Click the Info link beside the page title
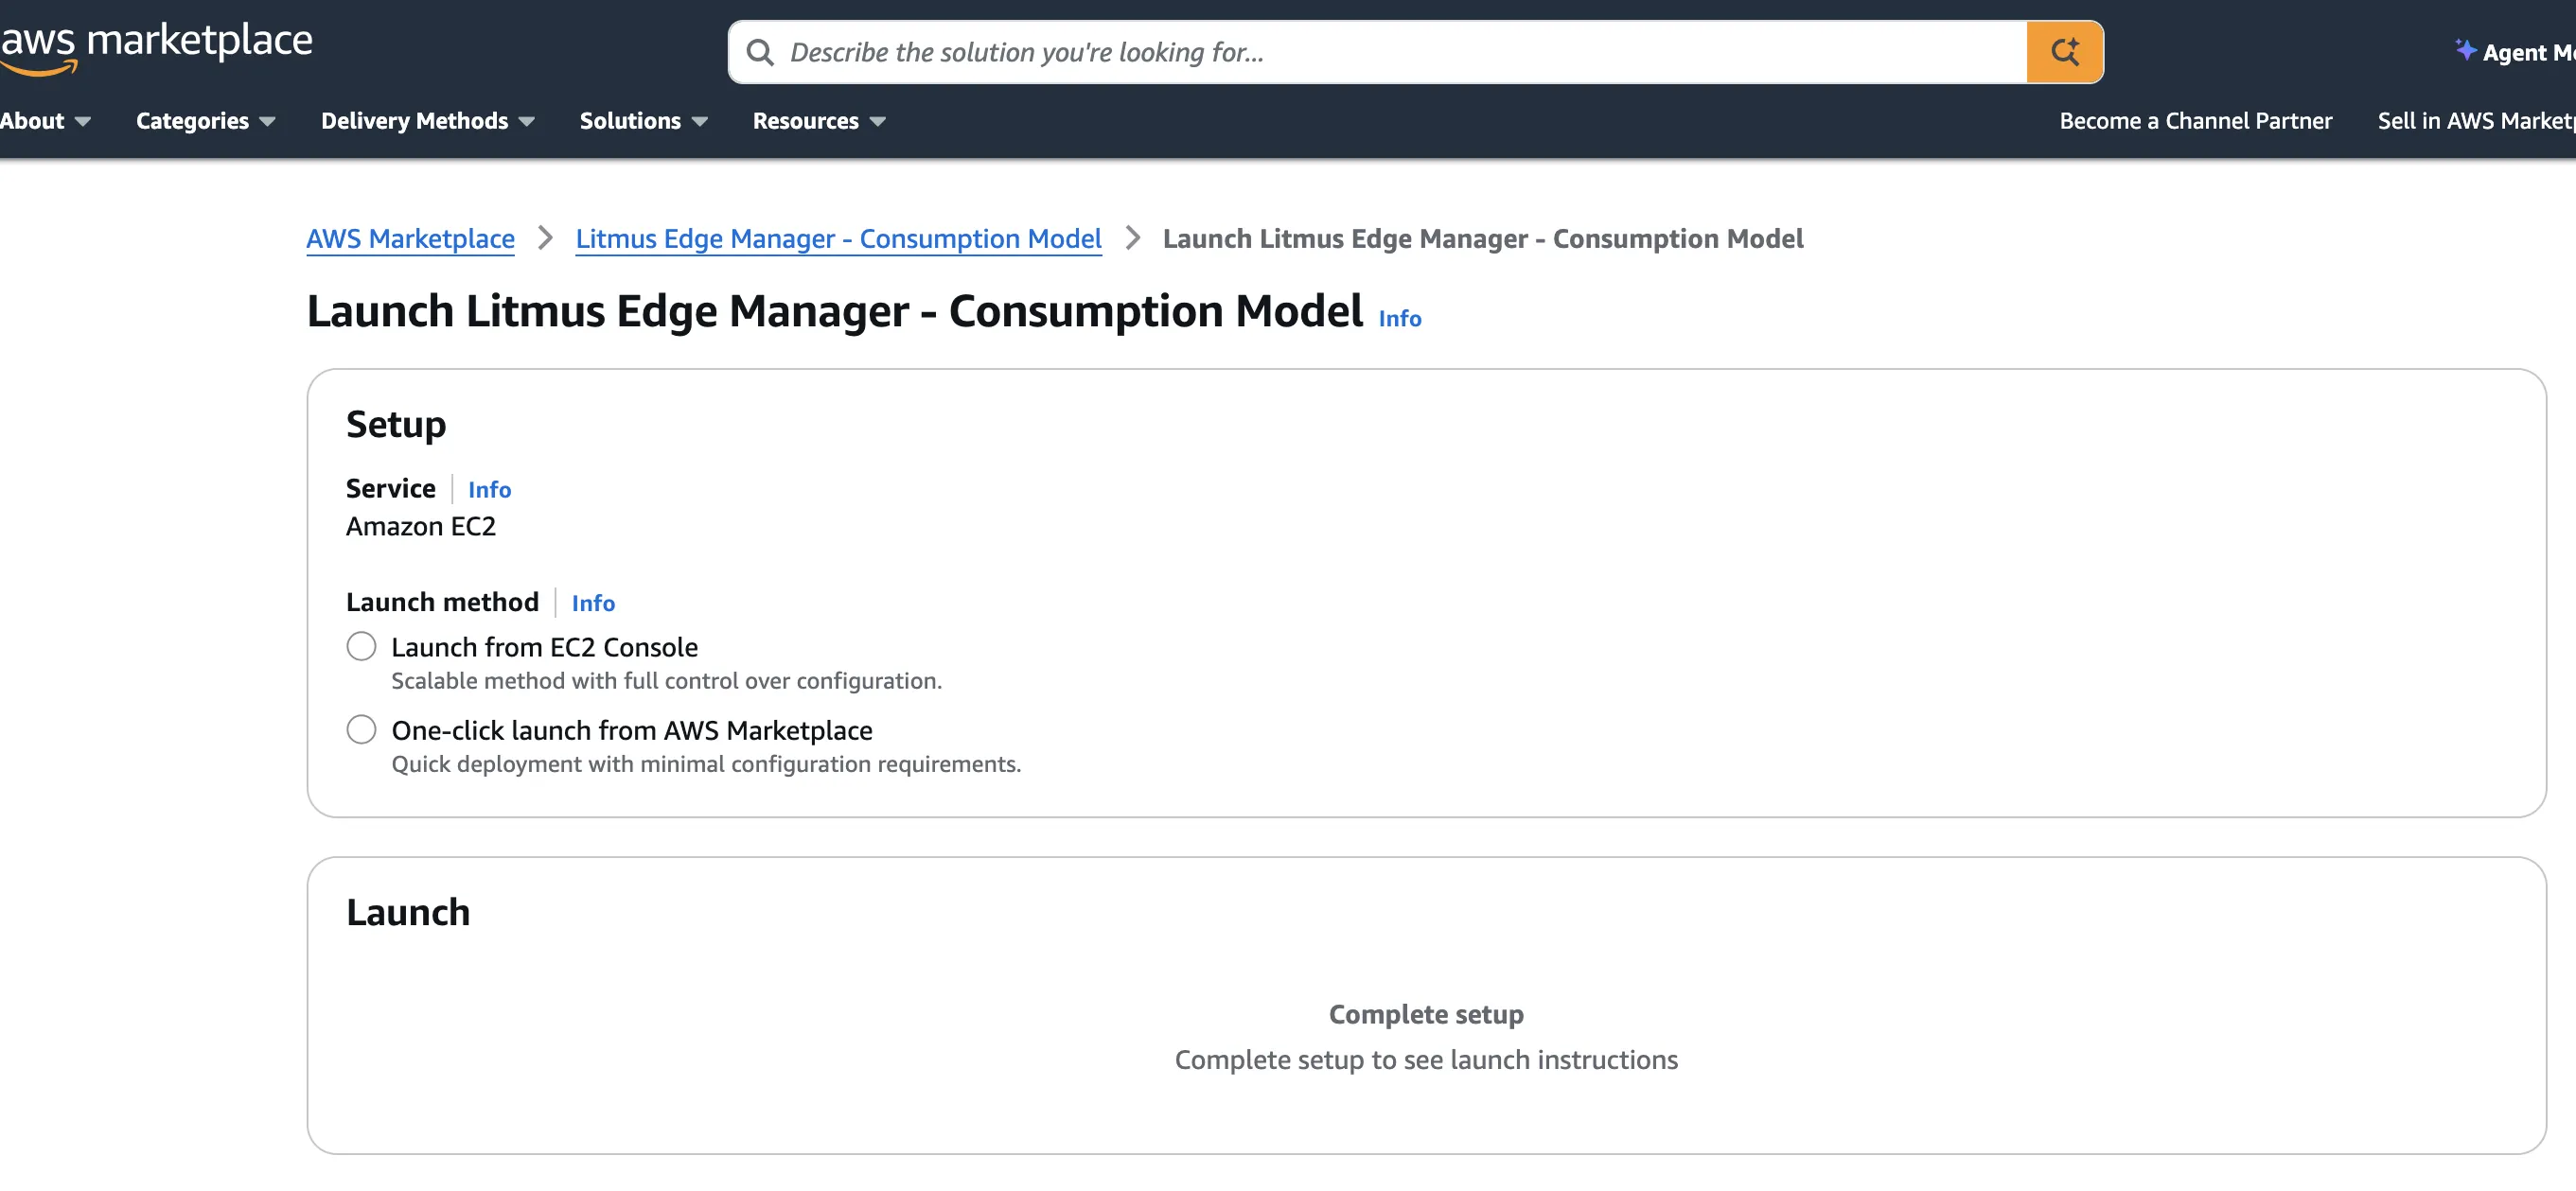Viewport: 2576px width, 1191px height. point(1399,318)
